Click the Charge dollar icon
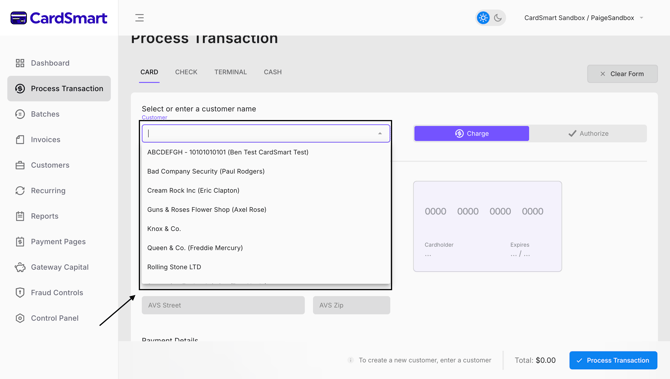 point(459,134)
